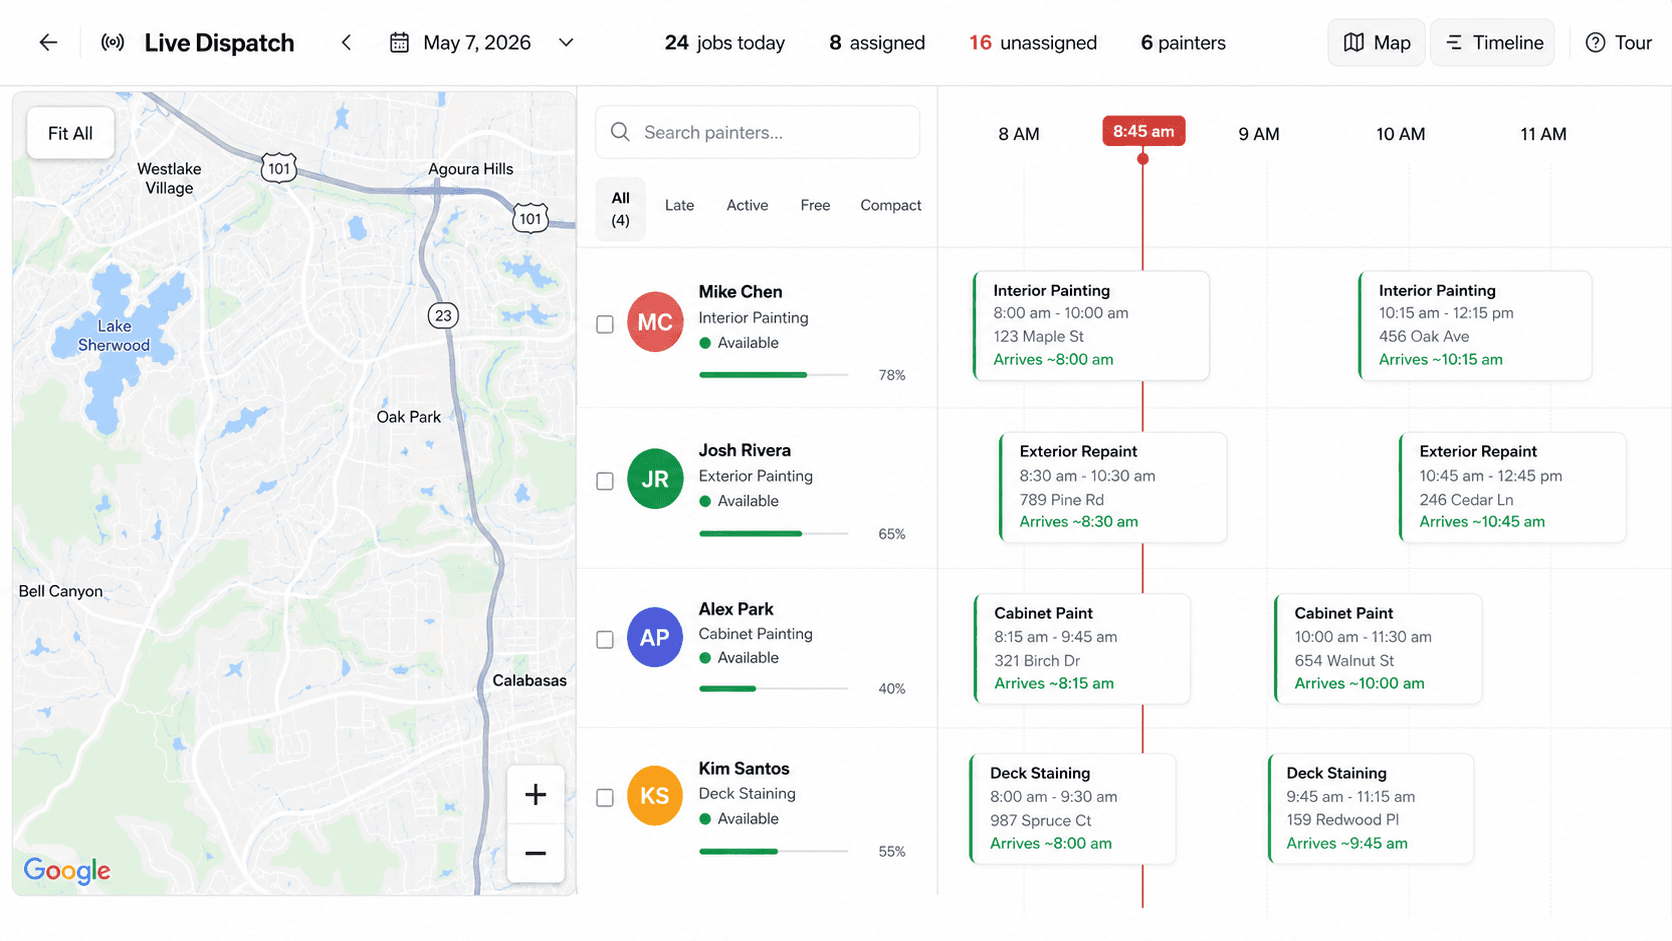Click the 10 AM timeline hour label
Viewport: 1672px width, 941px height.
1400,133
